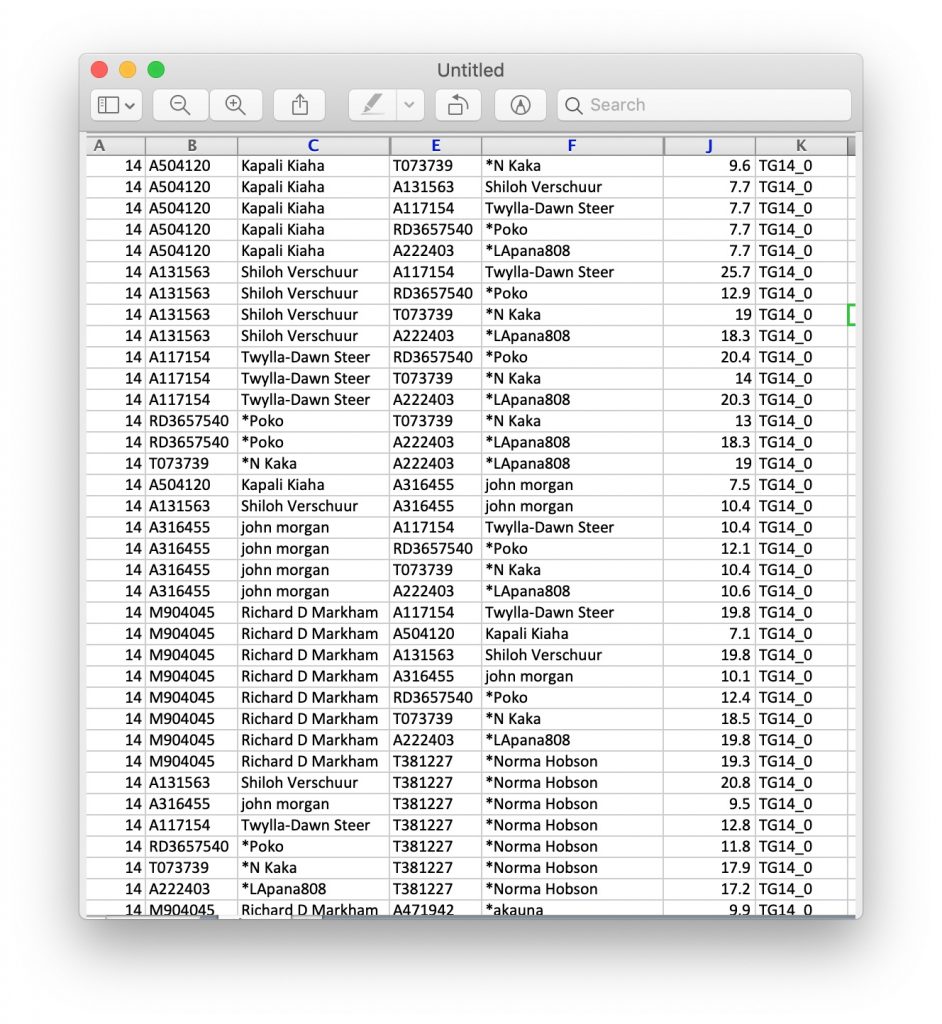942x1024 pixels.
Task: Select column header F
Action: [x=571, y=146]
